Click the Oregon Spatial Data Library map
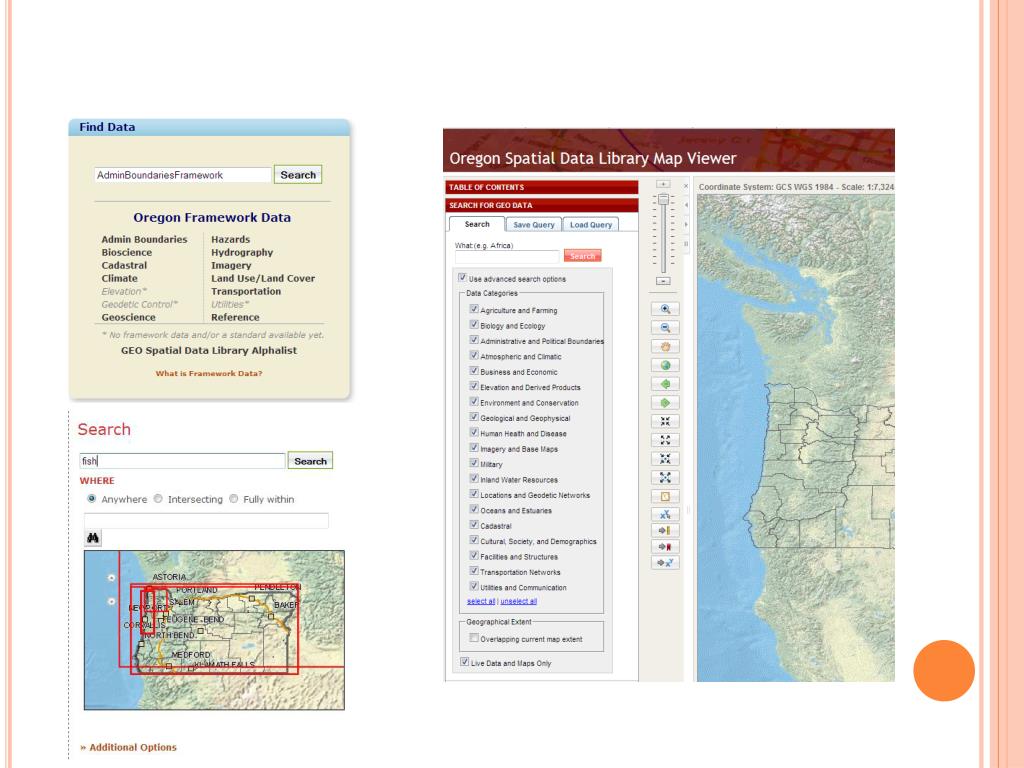 click(795, 438)
